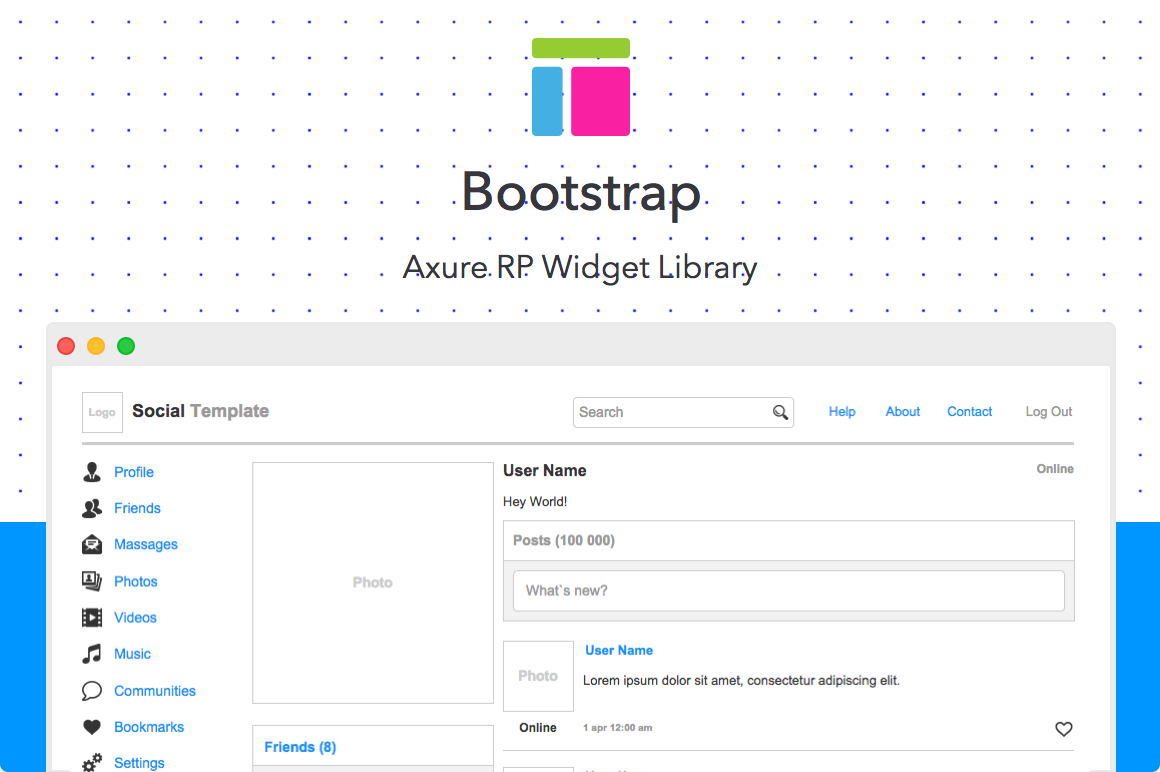Click the Friends people icon
The height and width of the screenshot is (772, 1160).
(x=92, y=508)
